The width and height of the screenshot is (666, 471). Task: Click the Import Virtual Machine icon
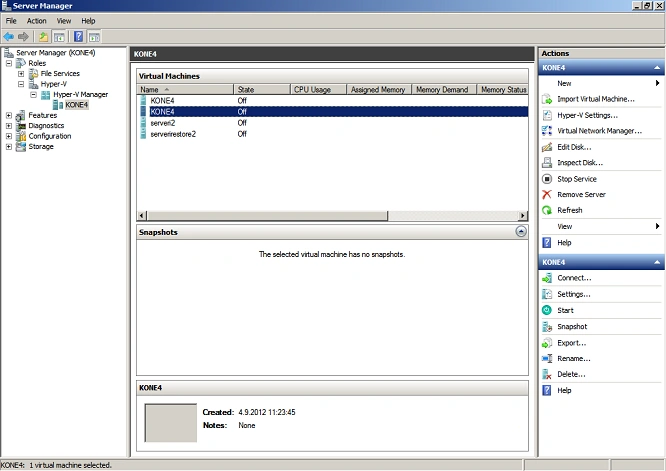[x=547, y=99]
